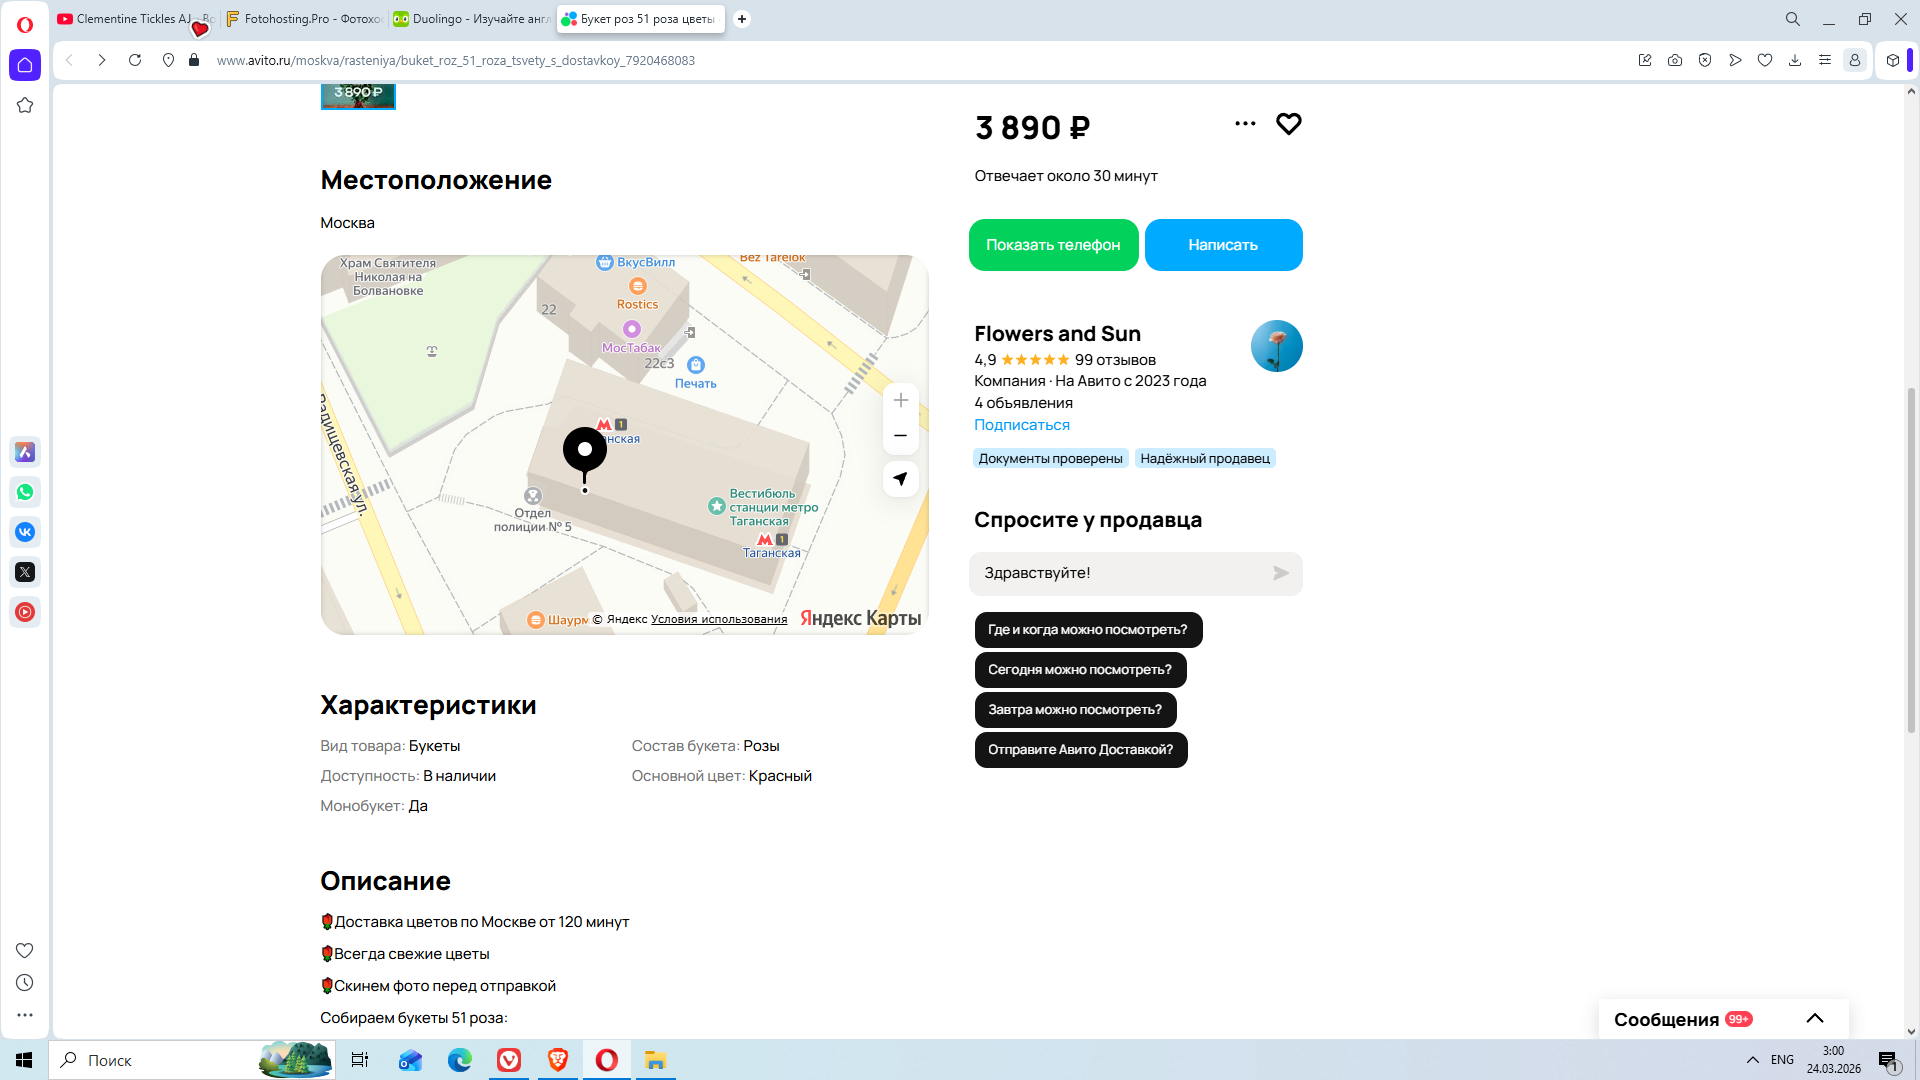1920x1080 pixels.
Task: Open Aria AI in Opera sidebar
Action: click(25, 452)
